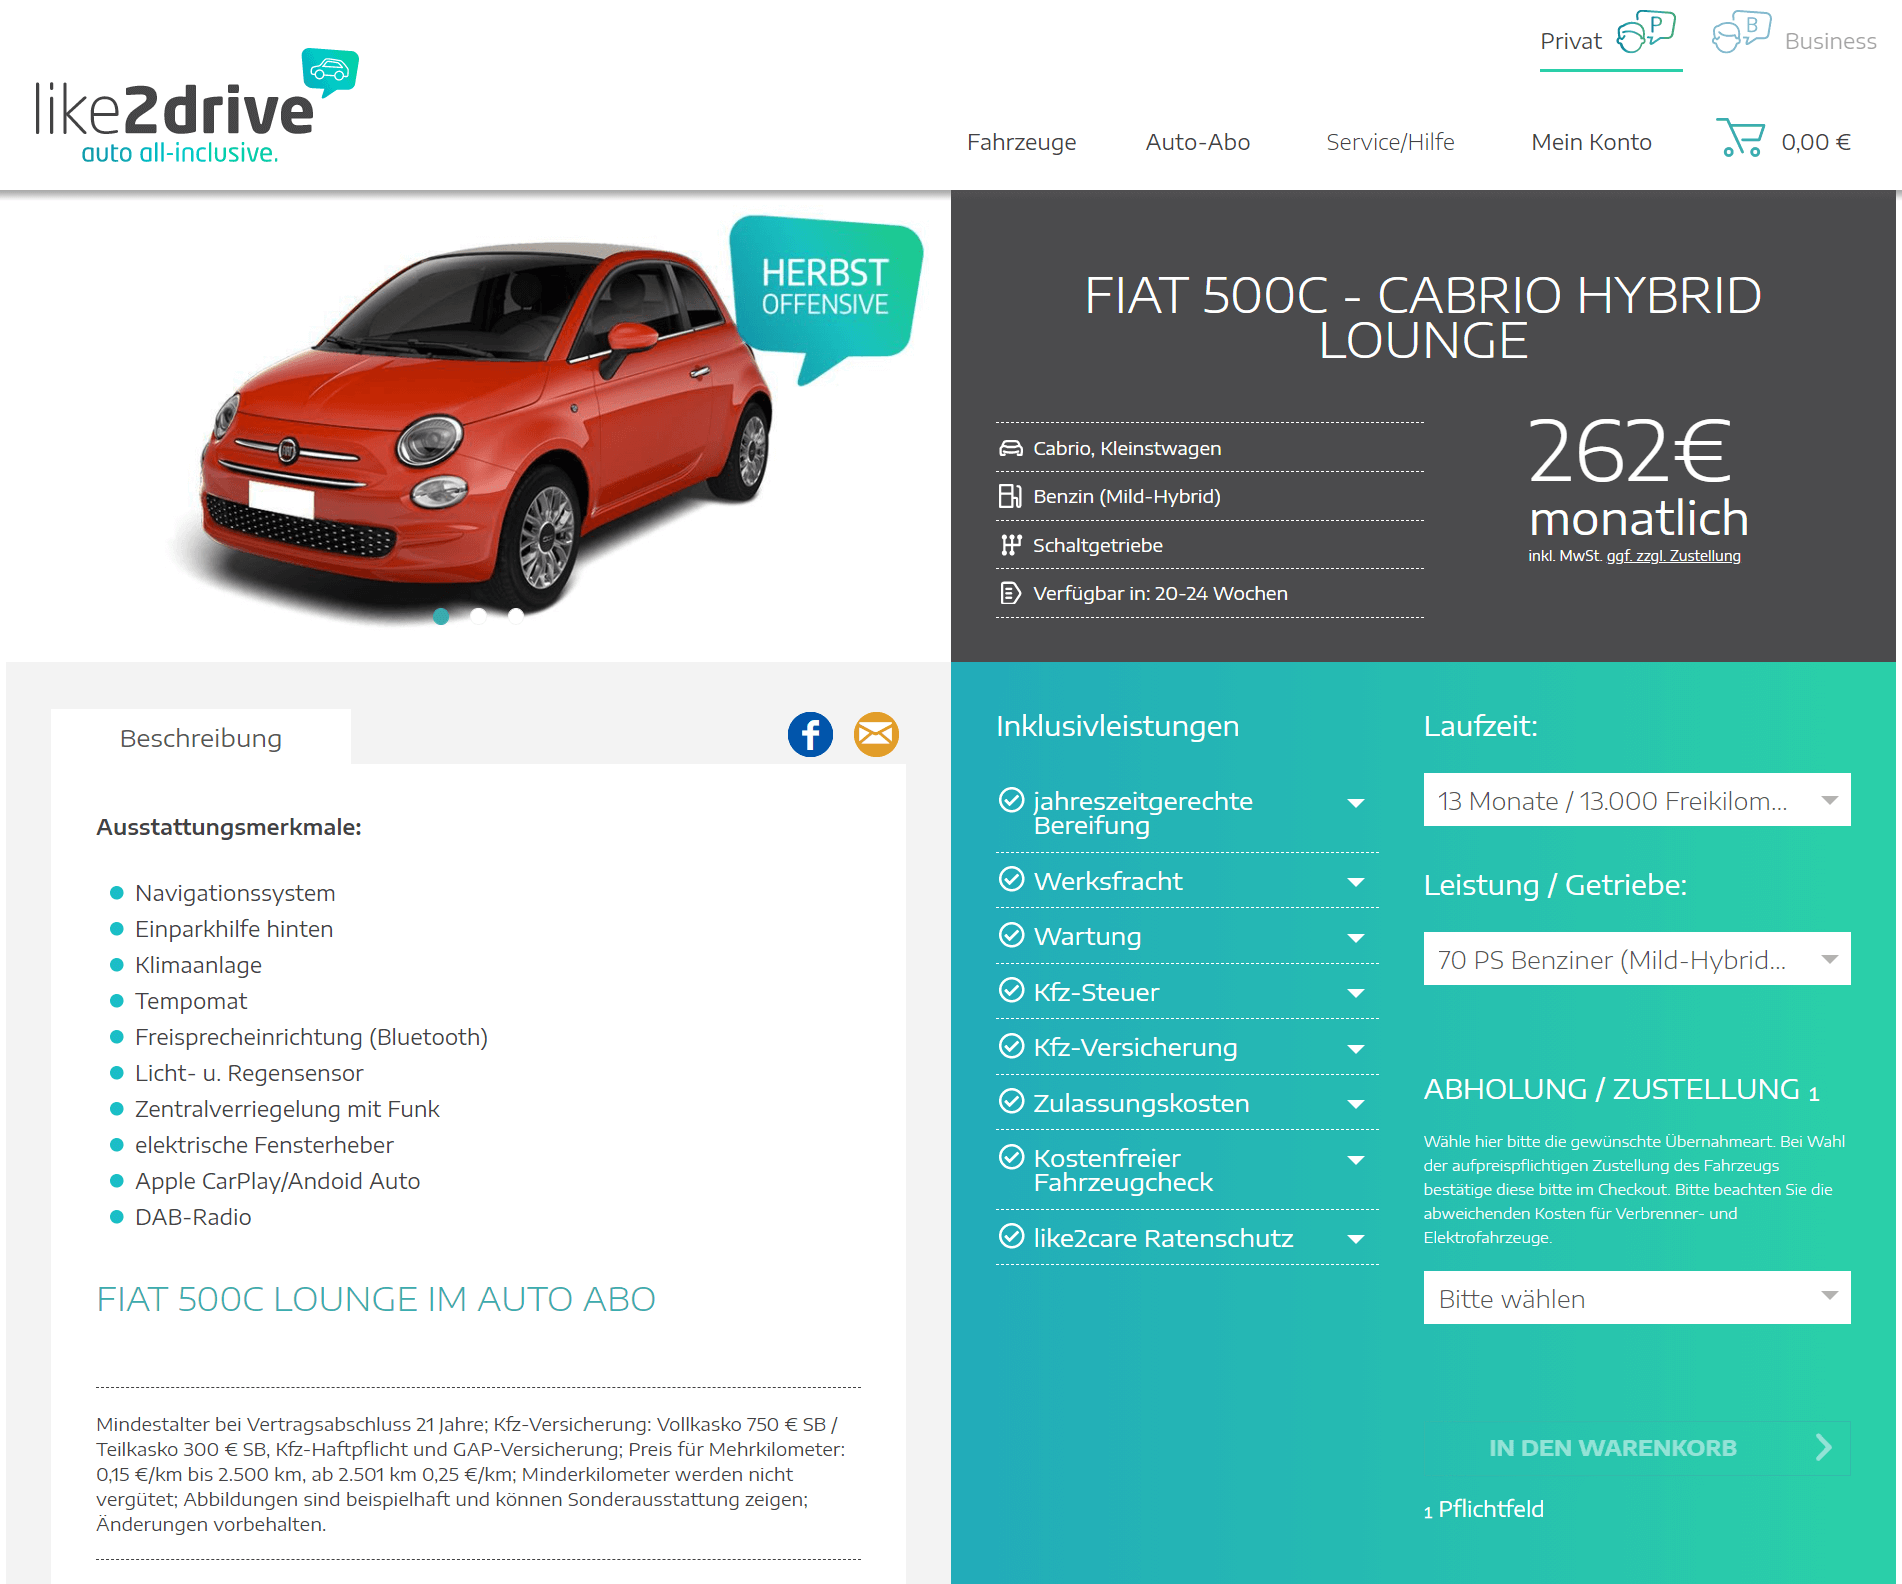Open the Leistung / Getriebe dropdown
This screenshot has width=1902, height=1584.
click(x=1637, y=959)
